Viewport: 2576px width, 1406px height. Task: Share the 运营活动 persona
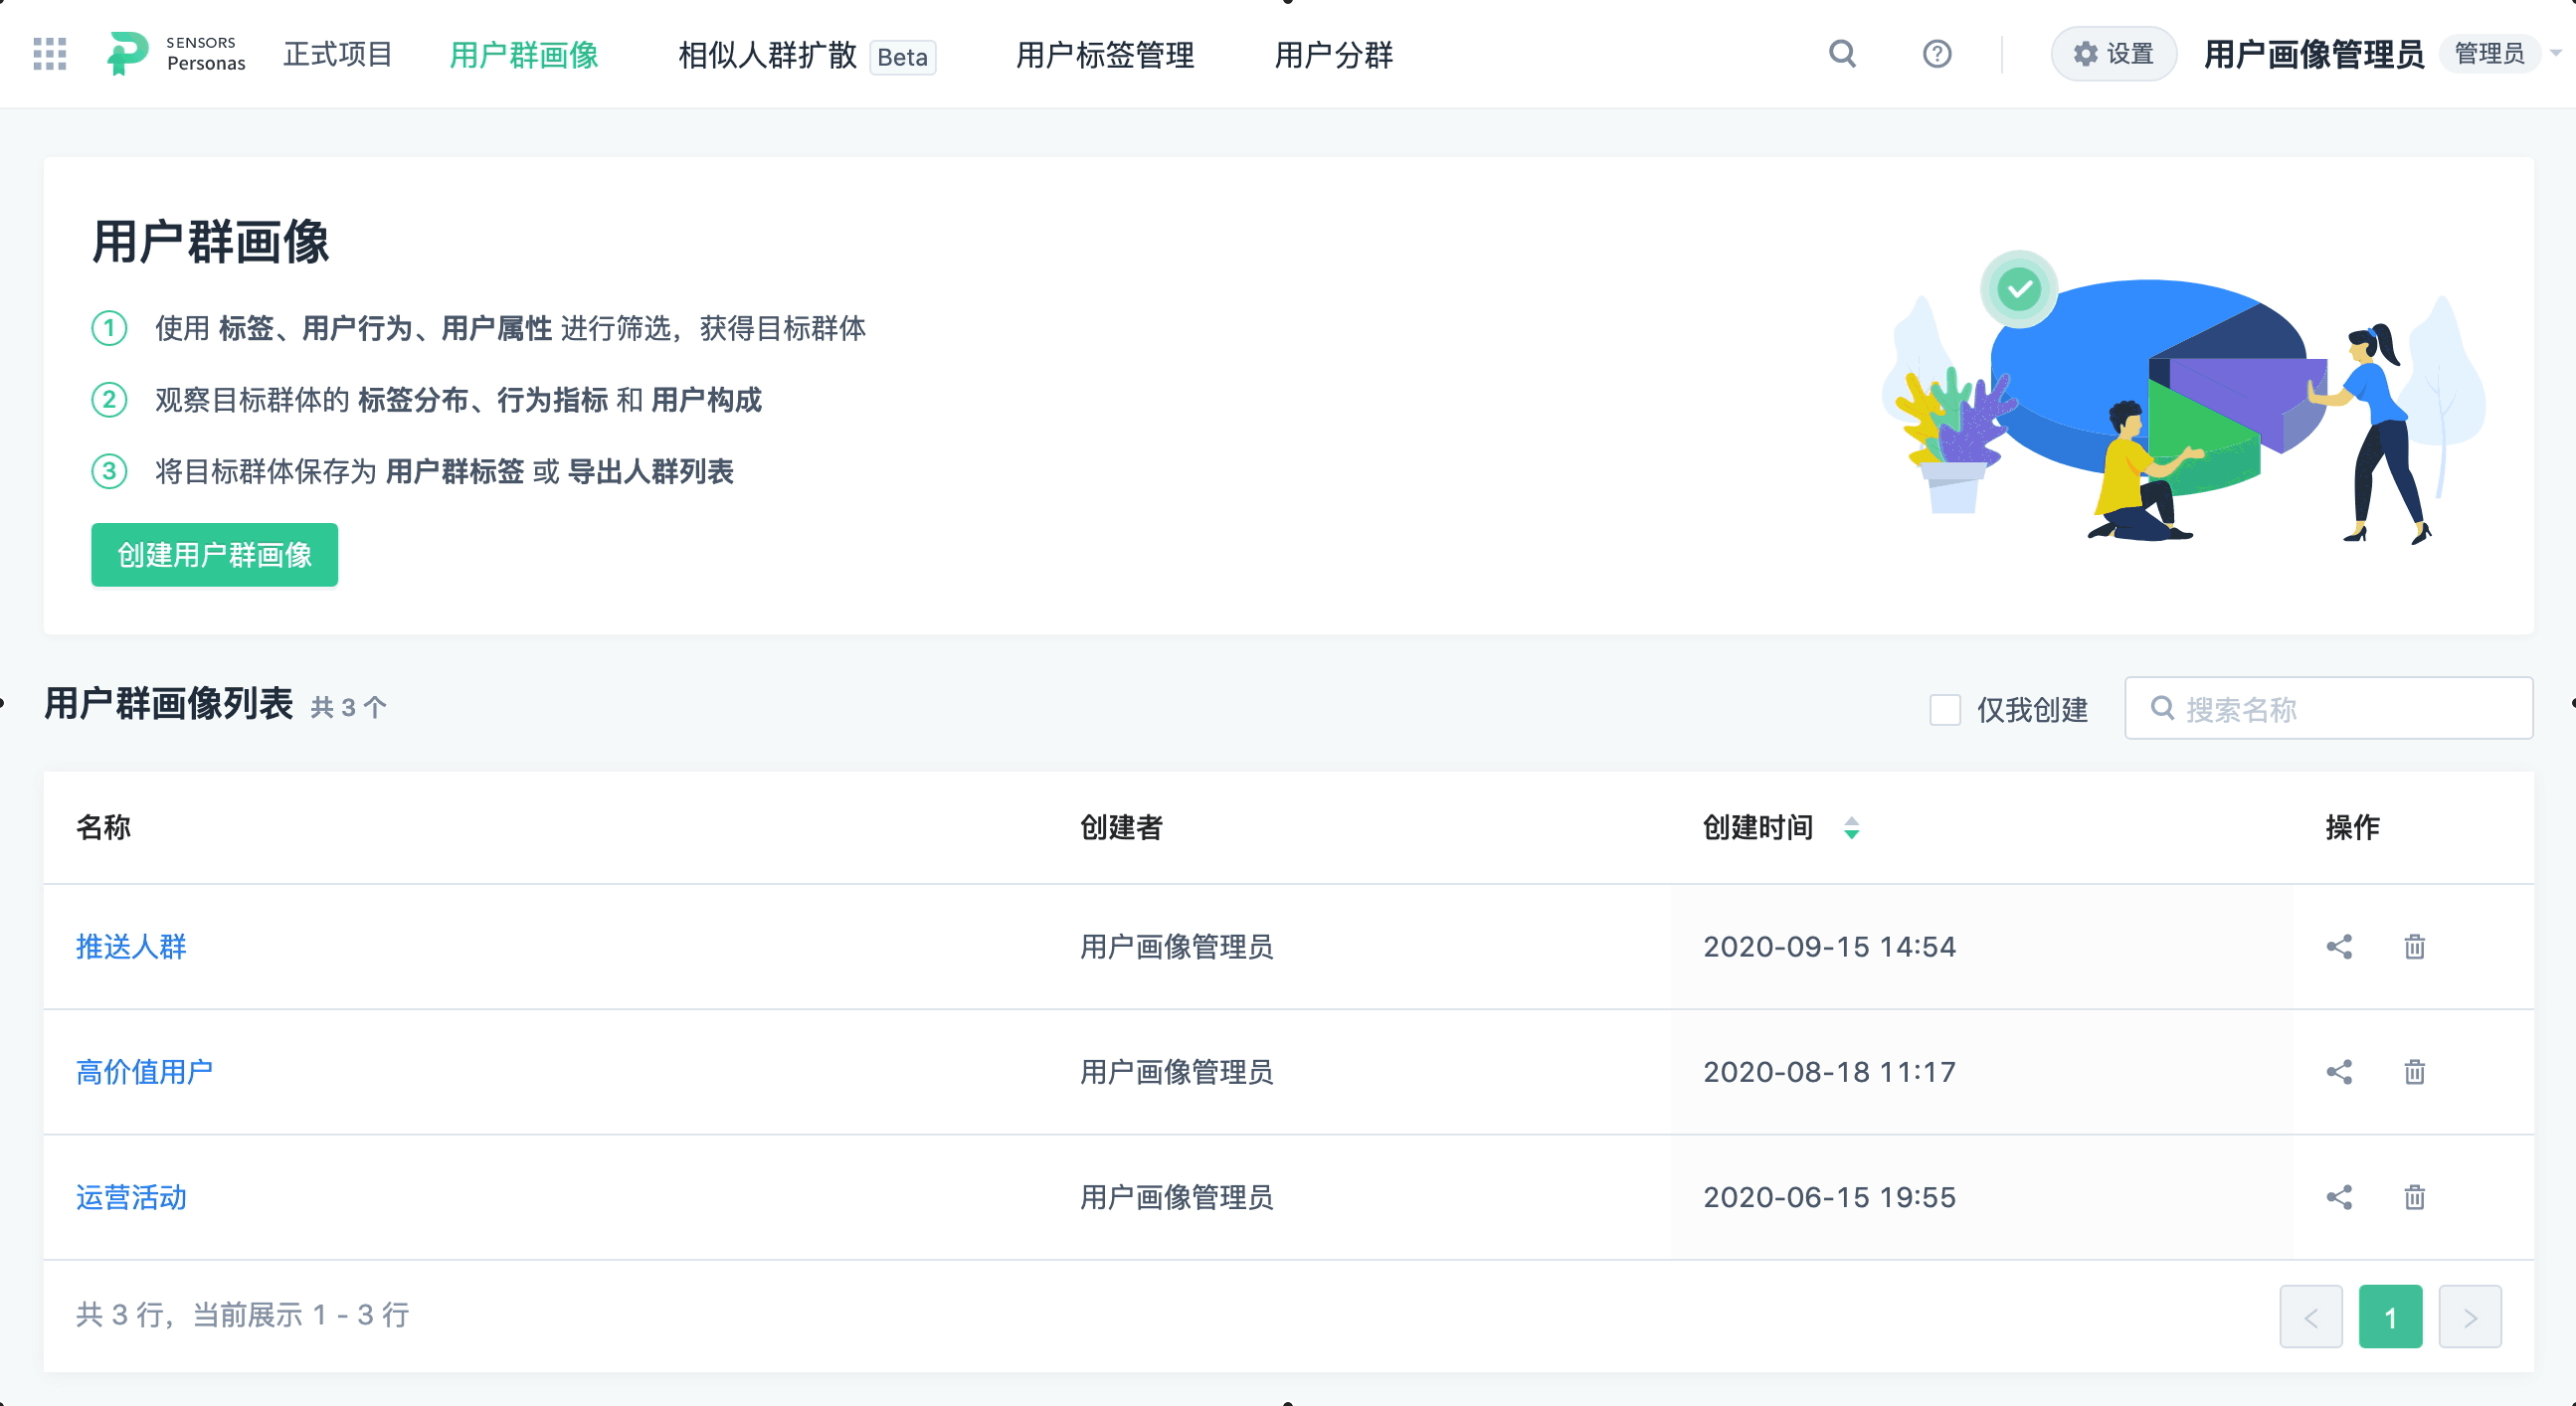(x=2338, y=1197)
